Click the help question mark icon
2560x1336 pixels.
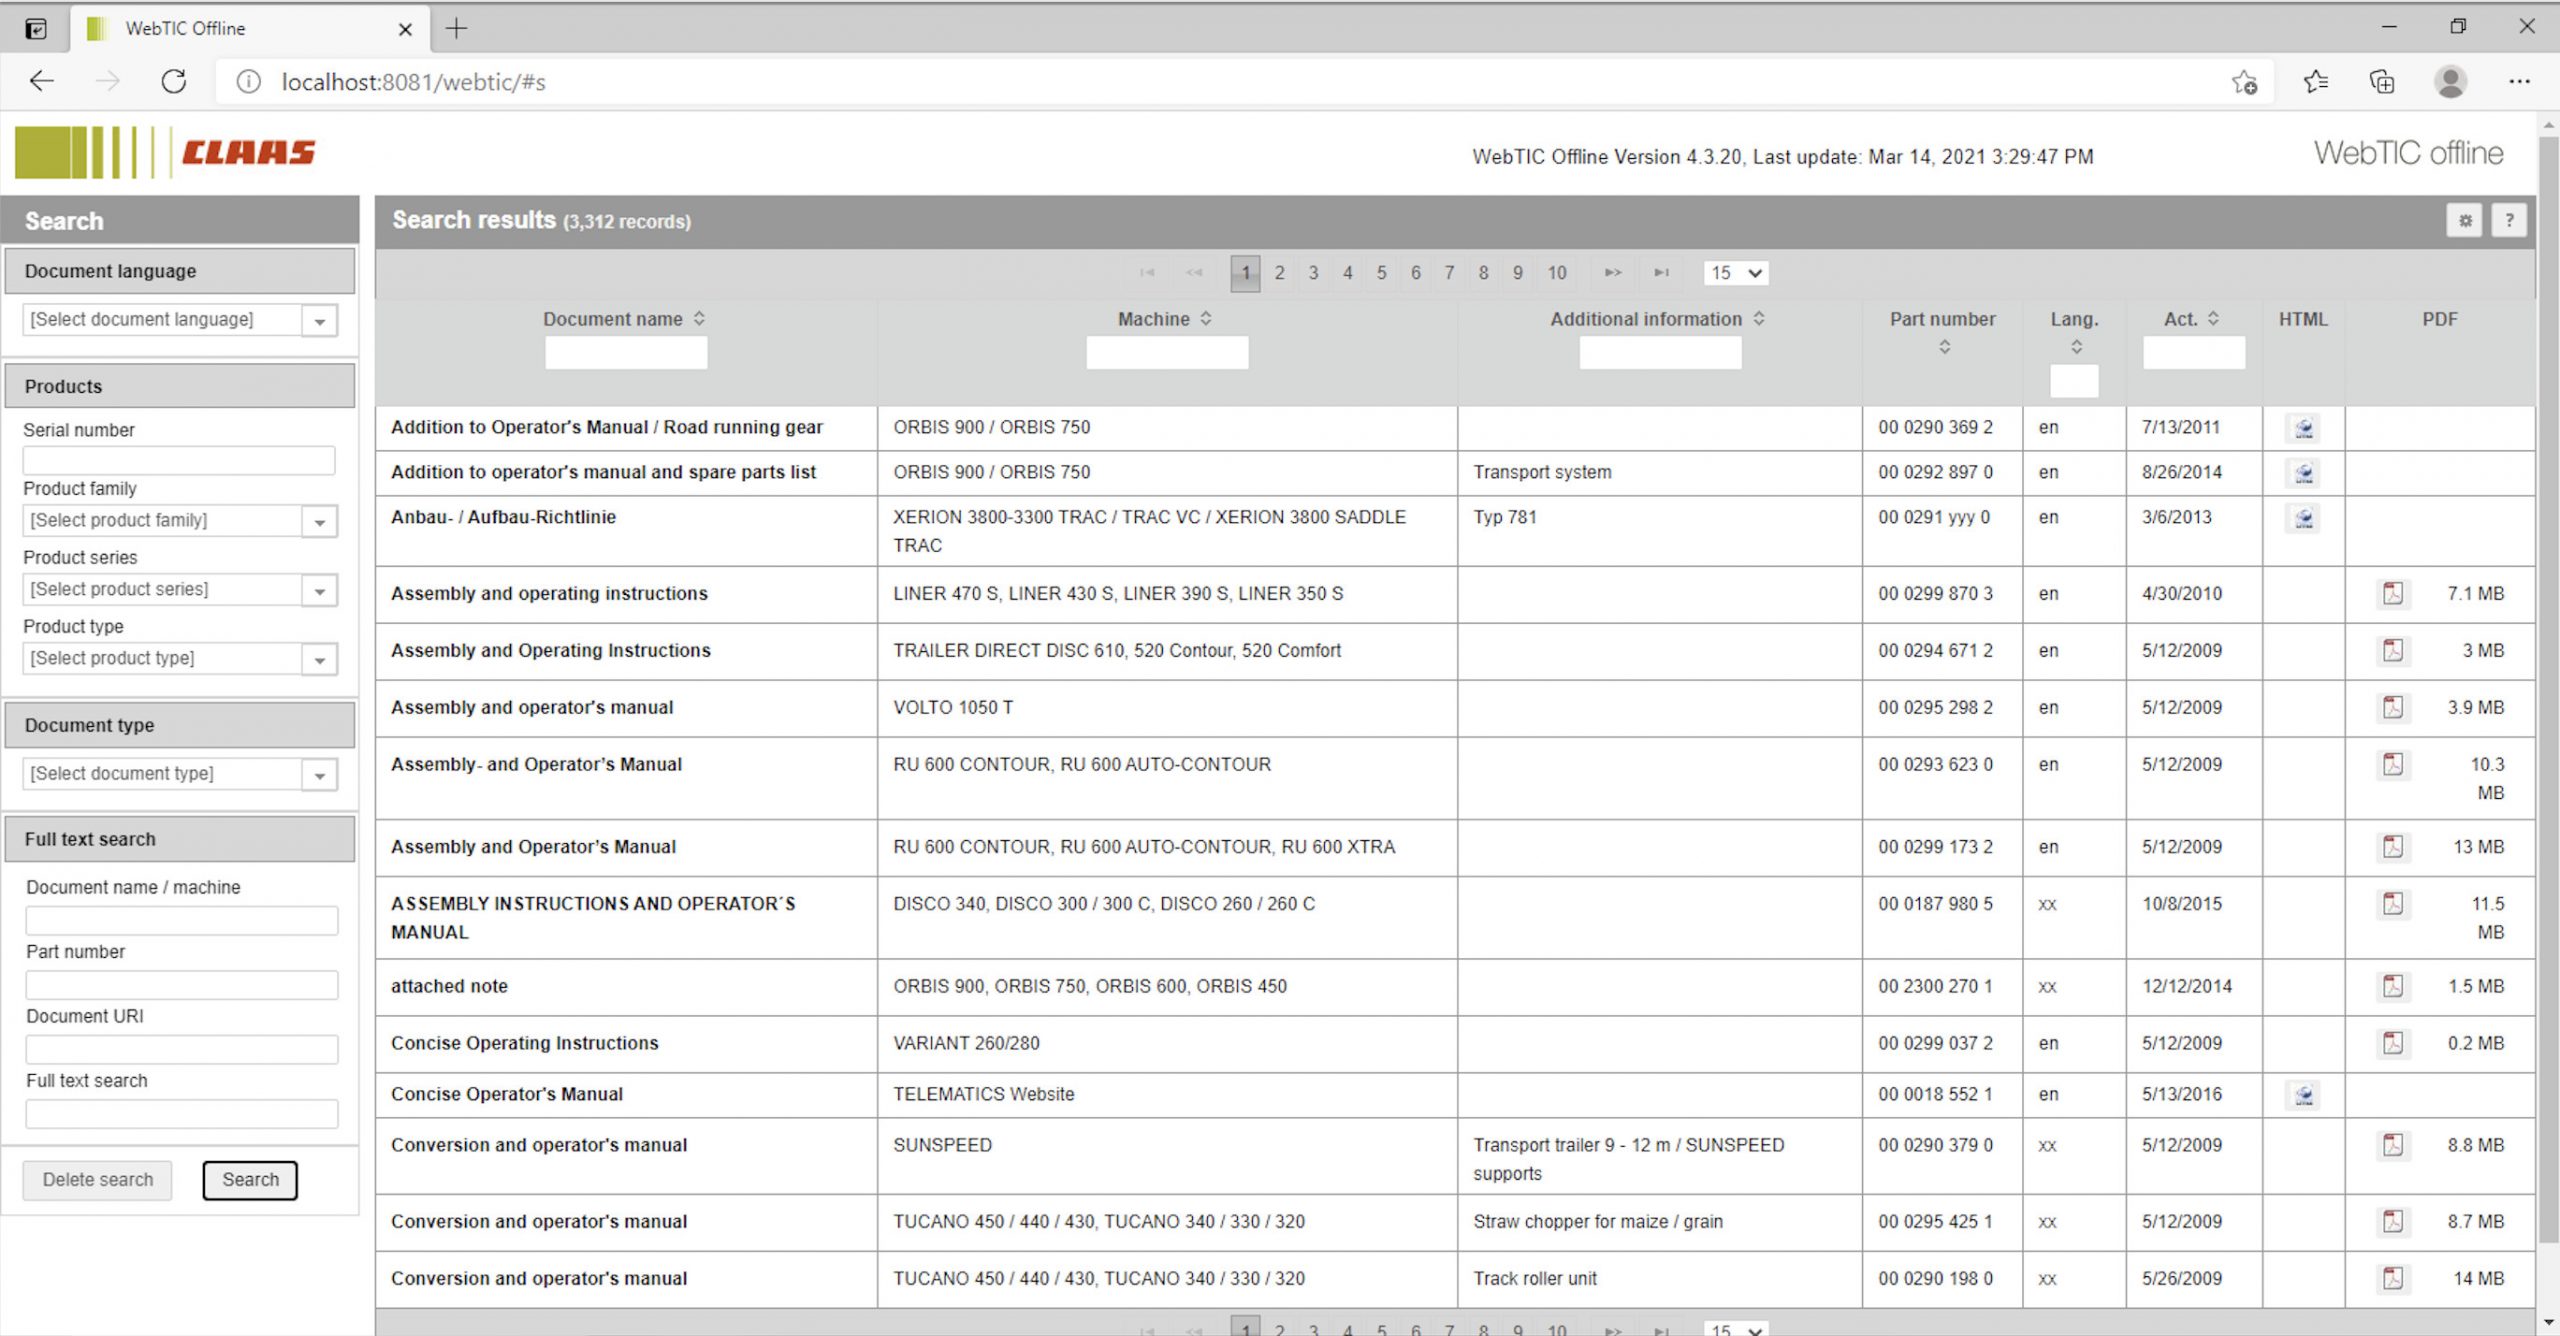2509,220
